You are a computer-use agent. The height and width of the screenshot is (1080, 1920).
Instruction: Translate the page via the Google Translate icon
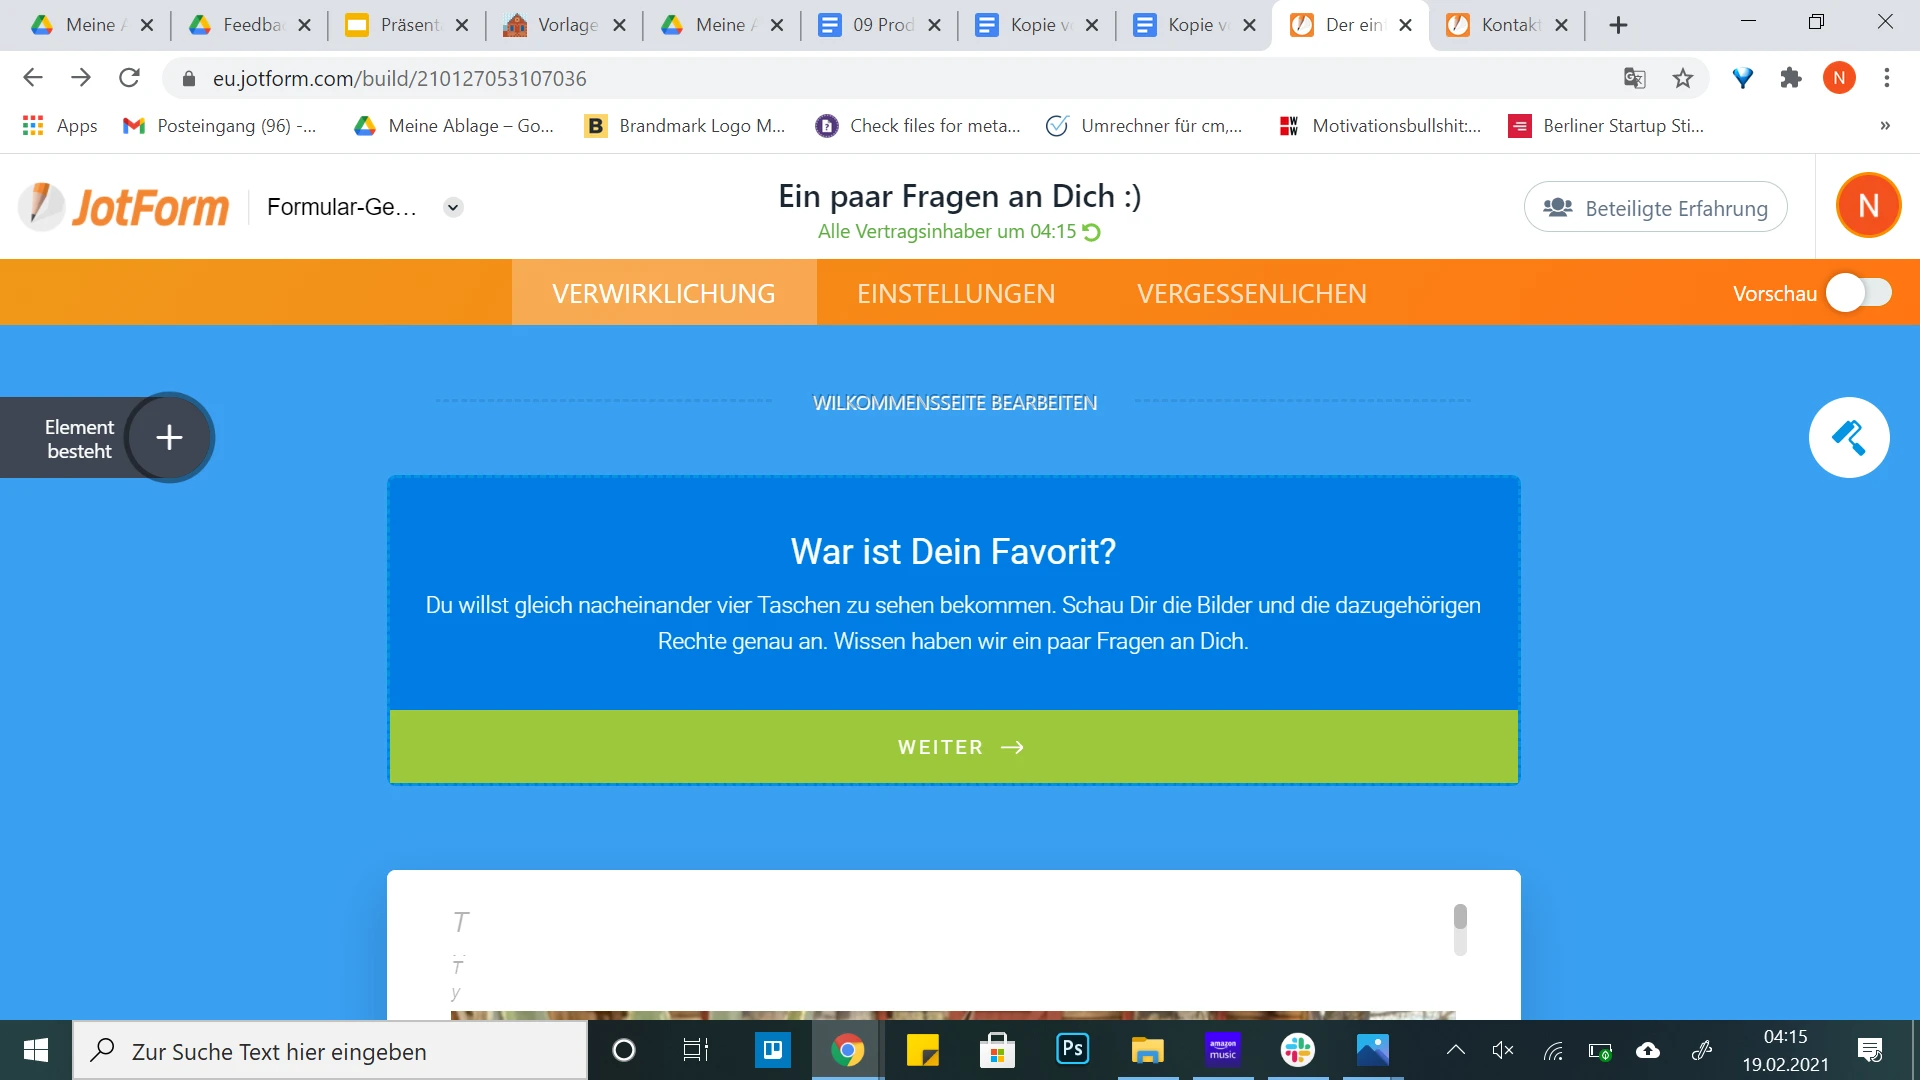point(1636,78)
